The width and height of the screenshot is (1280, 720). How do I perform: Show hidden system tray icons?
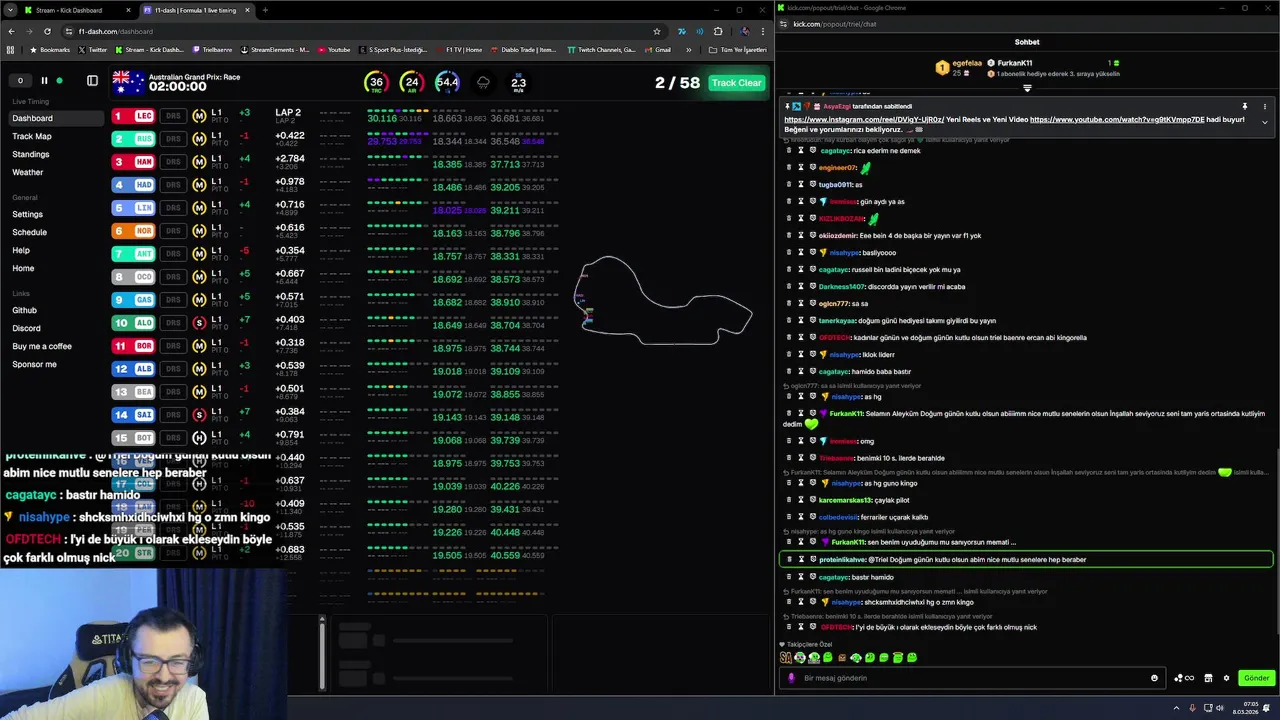(x=1175, y=708)
